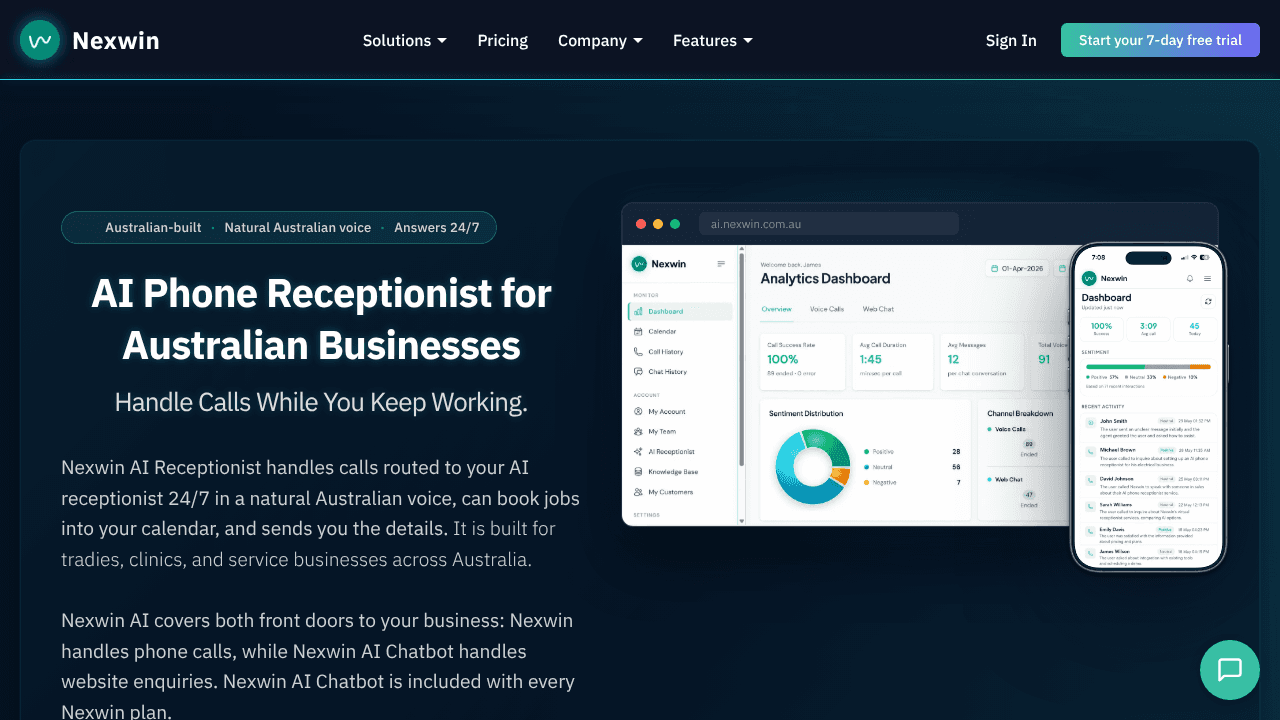Click the yellow window dot in browser mockup
Viewport: 1280px width, 720px height.
[658, 224]
